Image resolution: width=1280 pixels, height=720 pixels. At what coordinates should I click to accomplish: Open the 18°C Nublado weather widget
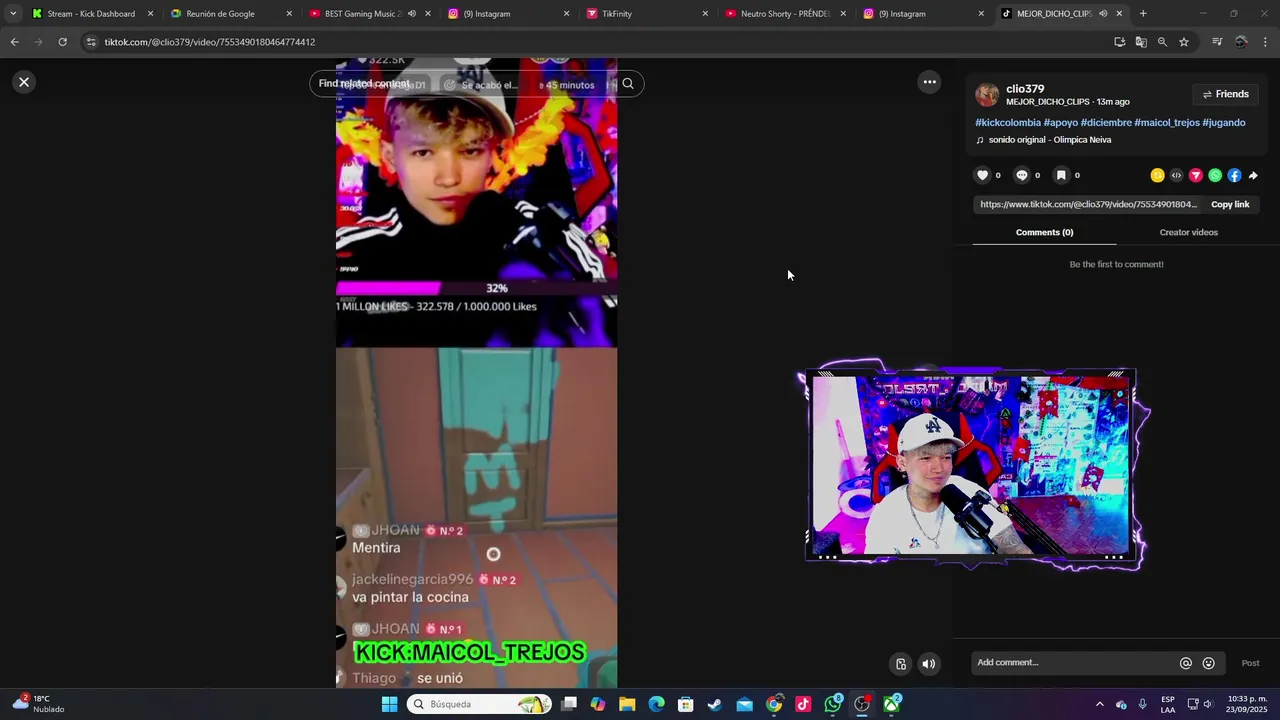[x=38, y=704]
